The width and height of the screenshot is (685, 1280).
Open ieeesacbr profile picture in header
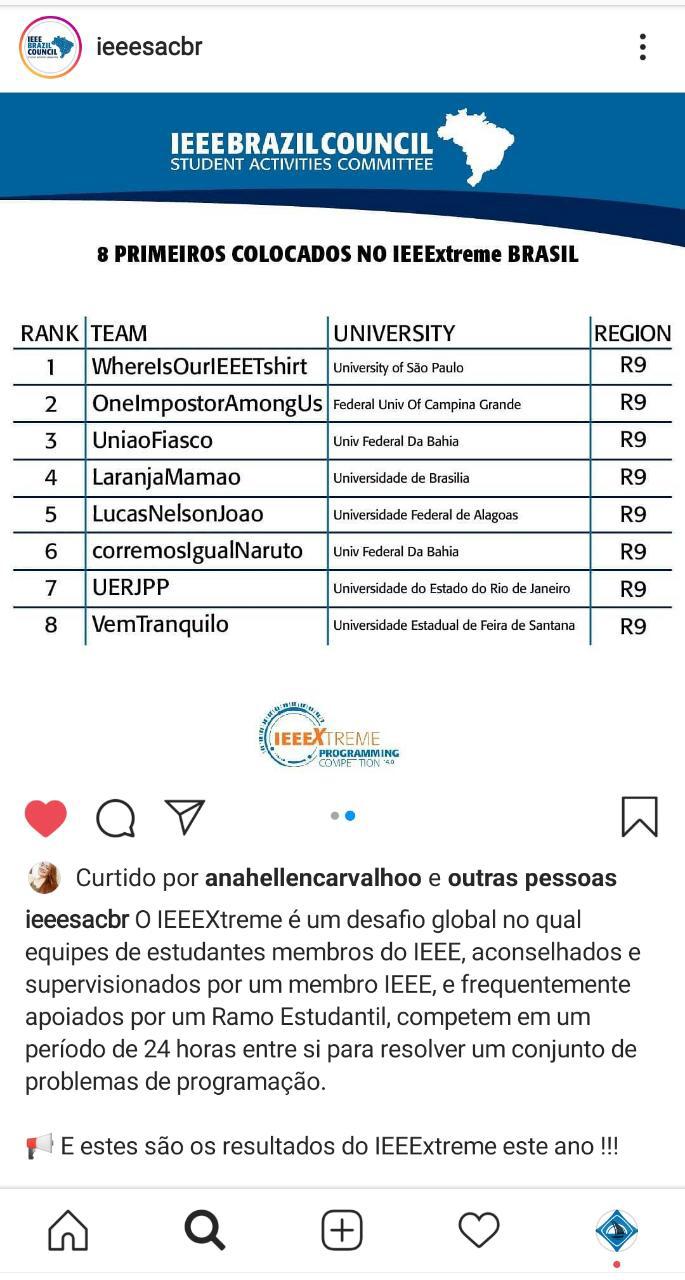click(x=50, y=47)
